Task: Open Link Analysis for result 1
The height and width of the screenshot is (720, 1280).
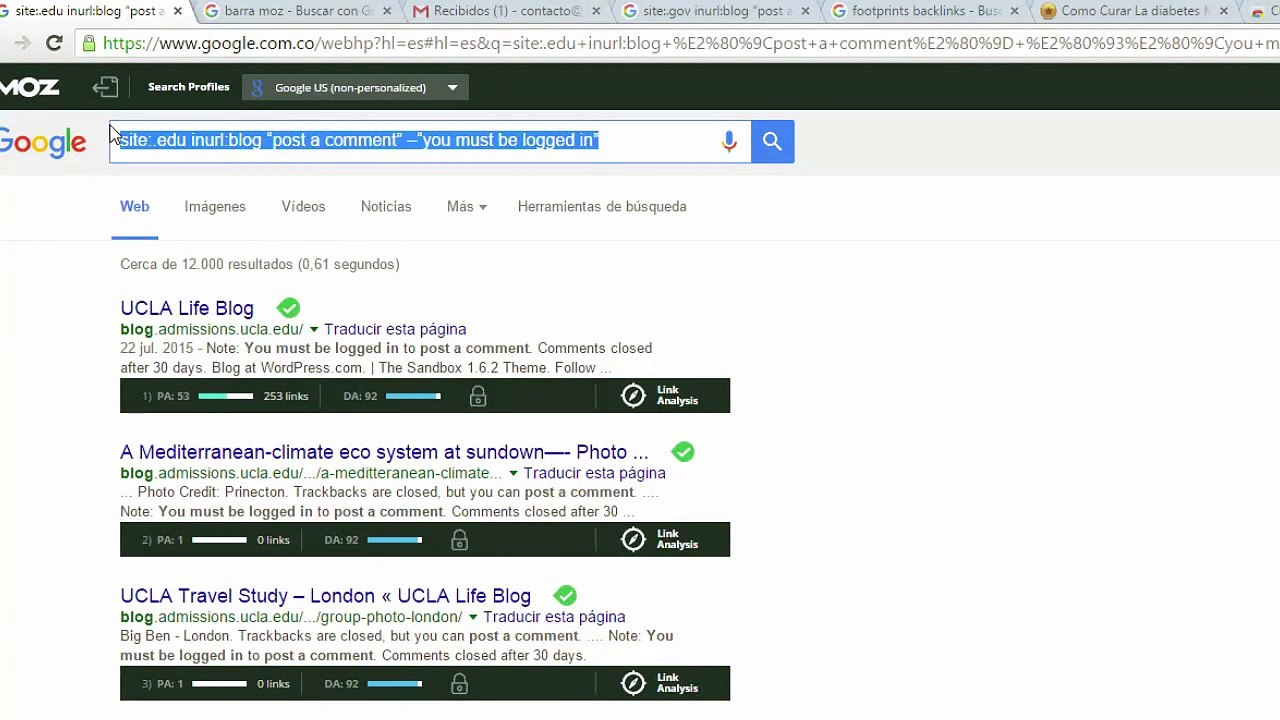Action: pyautogui.click(x=660, y=396)
